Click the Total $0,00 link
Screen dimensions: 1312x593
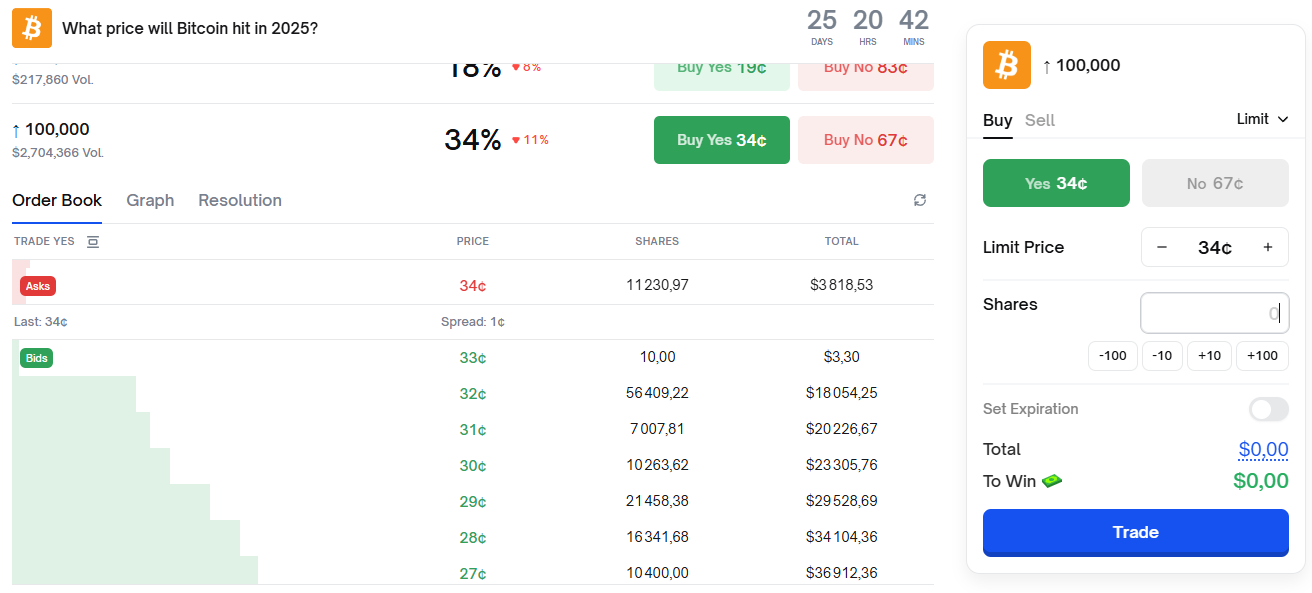[x=1263, y=449]
